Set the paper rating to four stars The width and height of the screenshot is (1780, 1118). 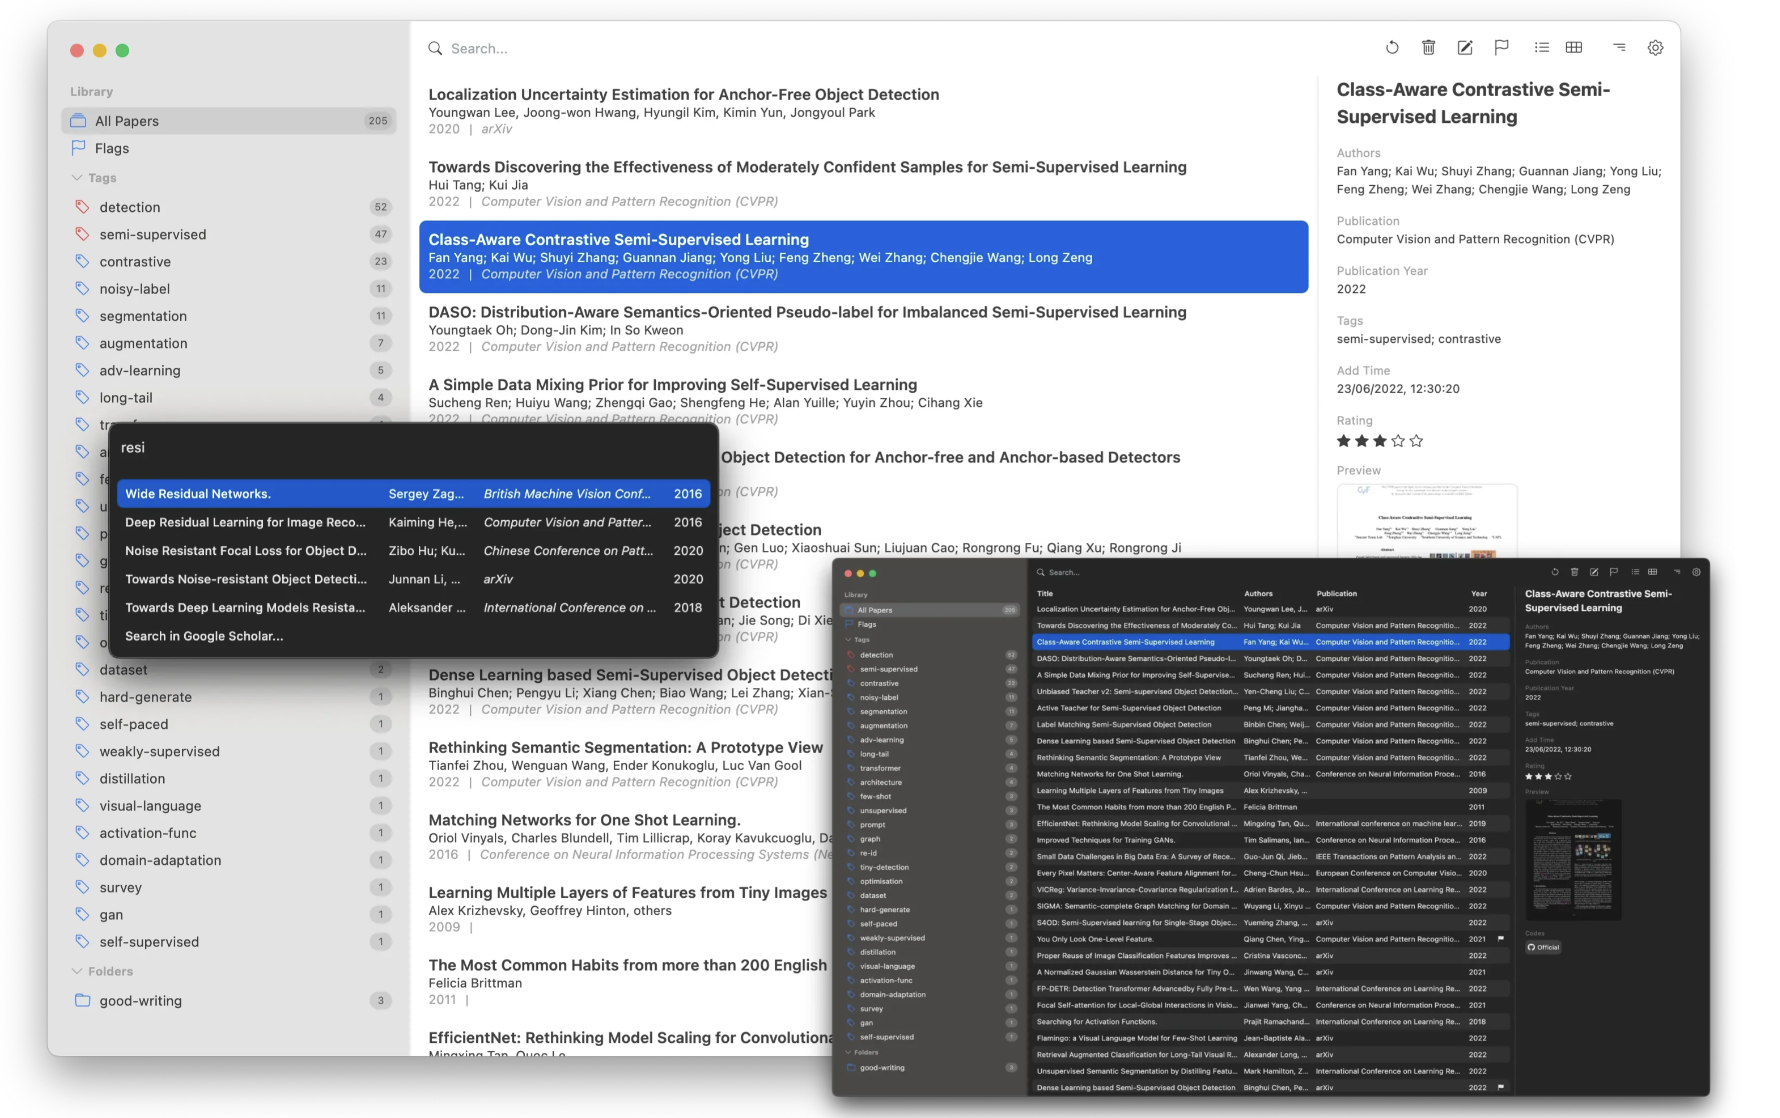(1398, 440)
